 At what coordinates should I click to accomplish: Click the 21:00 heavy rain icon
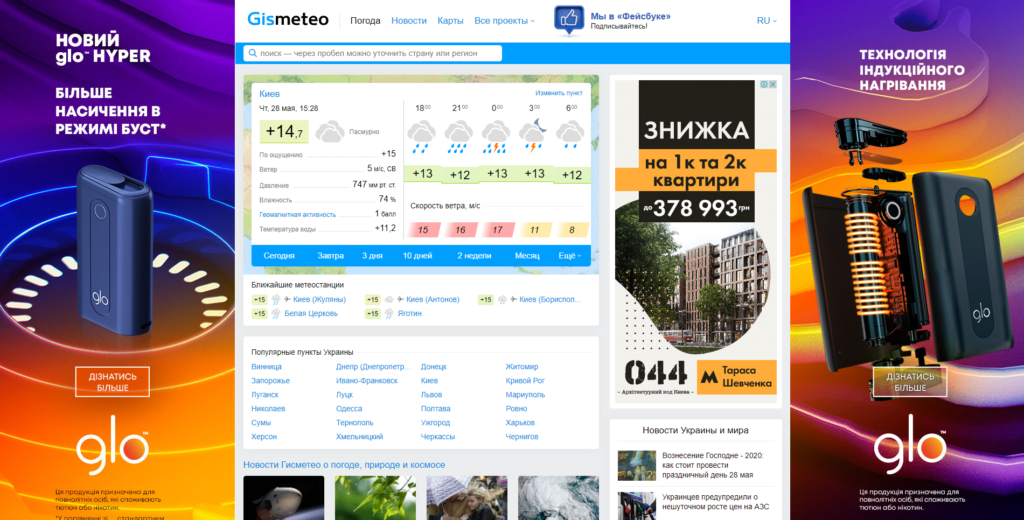click(459, 138)
